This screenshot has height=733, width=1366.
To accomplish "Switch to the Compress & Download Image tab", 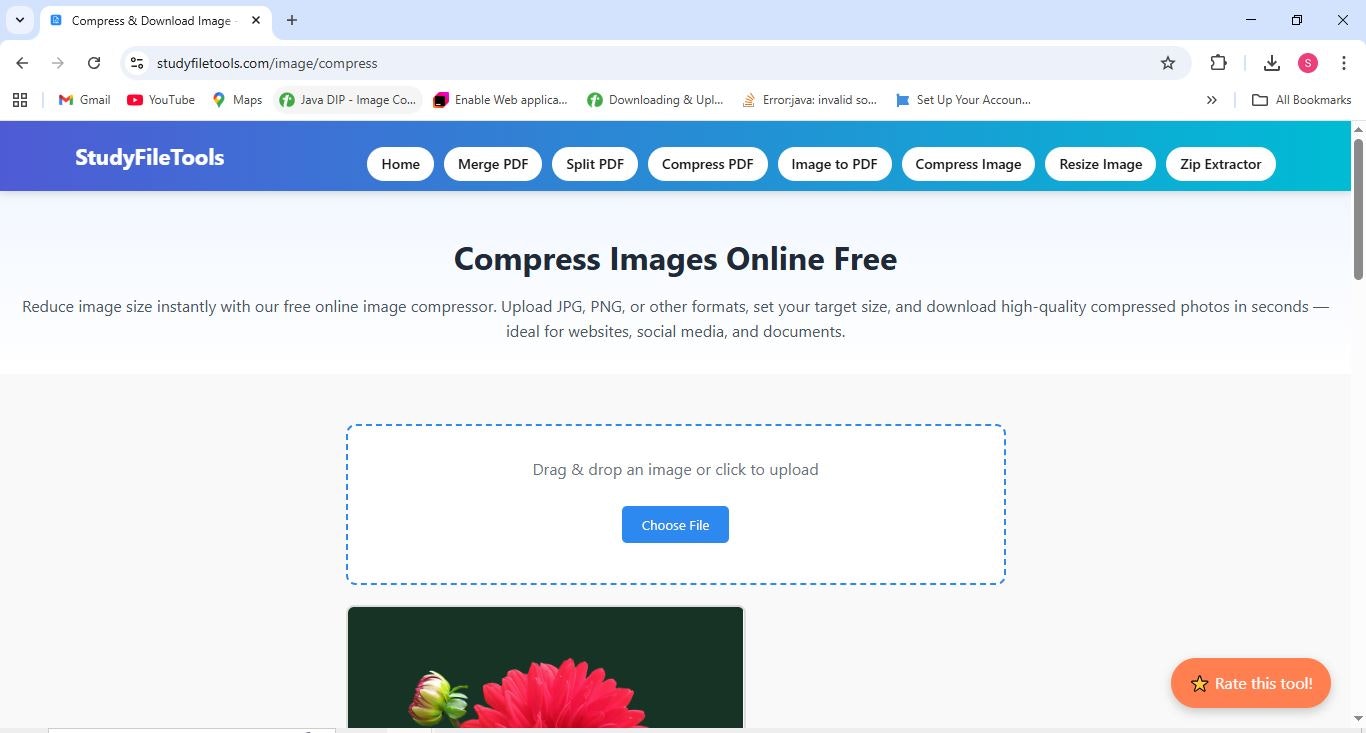I will [150, 20].
